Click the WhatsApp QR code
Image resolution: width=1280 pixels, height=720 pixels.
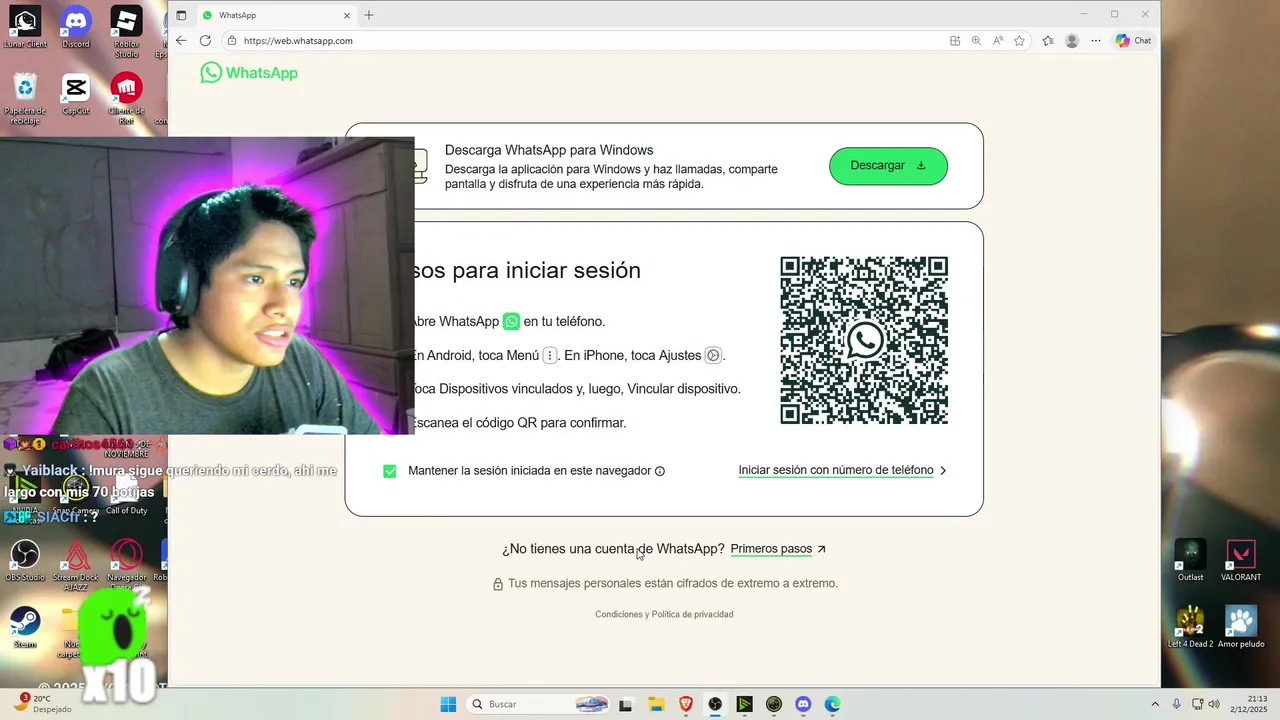(x=864, y=340)
